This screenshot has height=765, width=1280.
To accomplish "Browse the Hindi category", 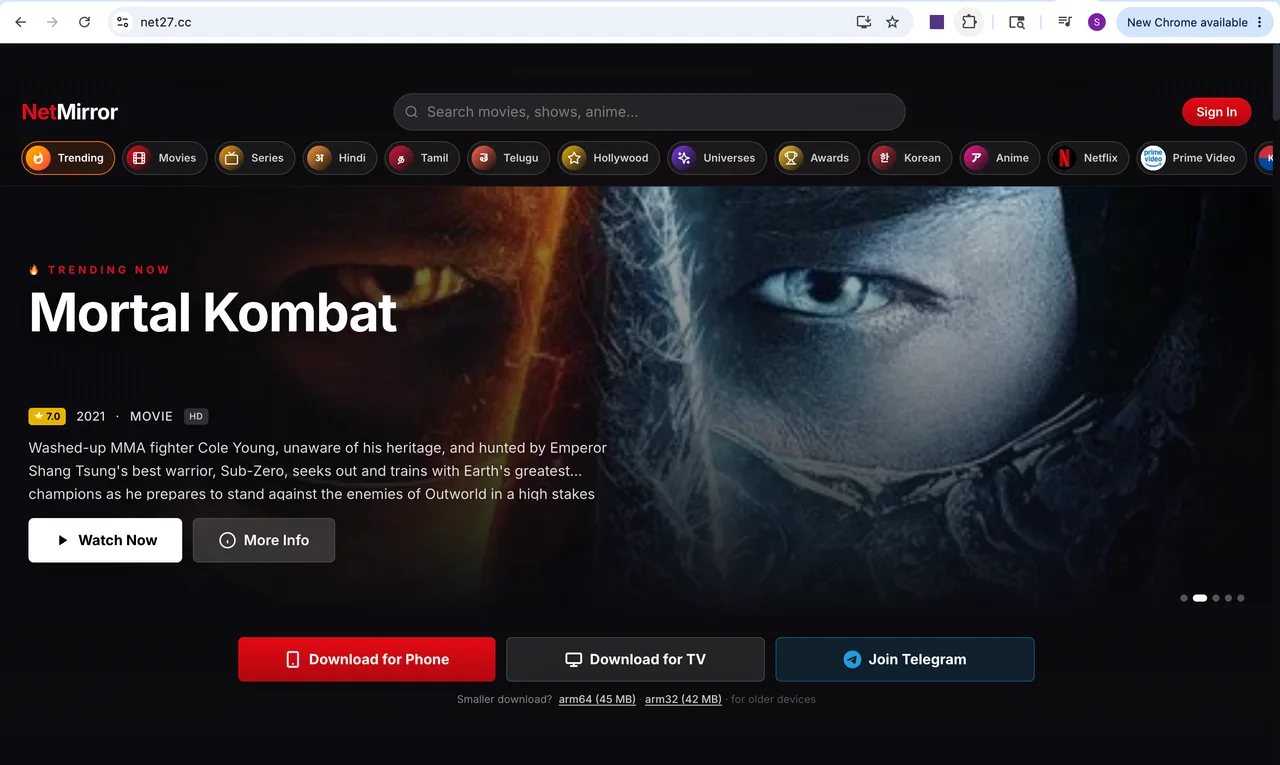I will click(340, 158).
